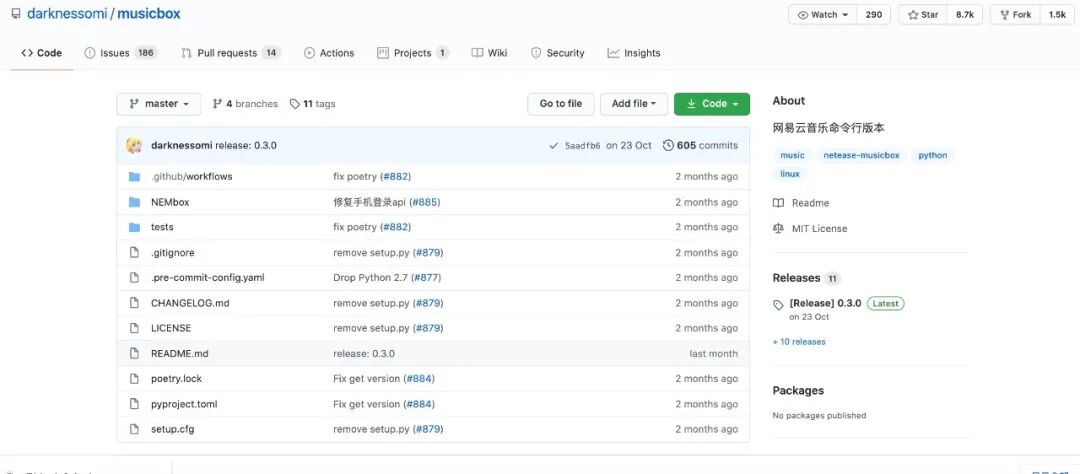Open the .github/workflows folder
Image resolution: width=1080 pixels, height=474 pixels.
point(191,176)
